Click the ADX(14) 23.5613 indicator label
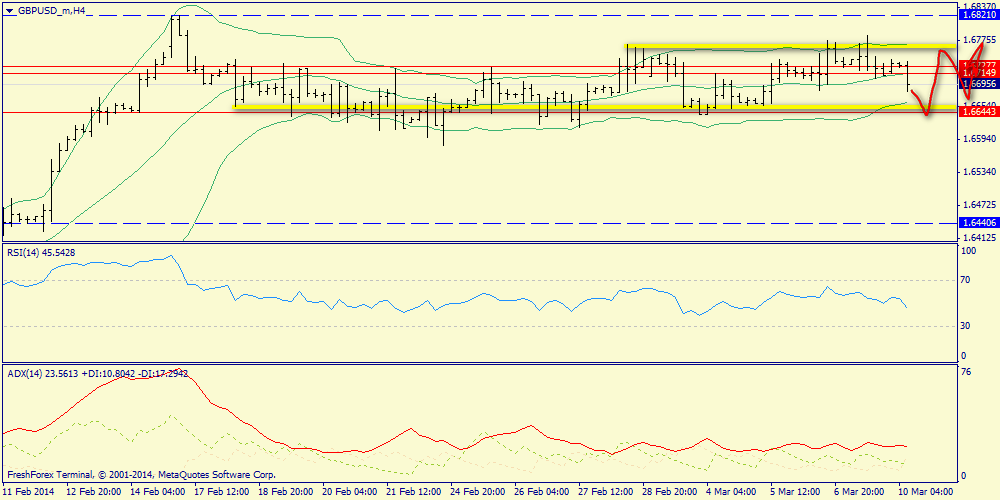1000x500 pixels. 97,374
